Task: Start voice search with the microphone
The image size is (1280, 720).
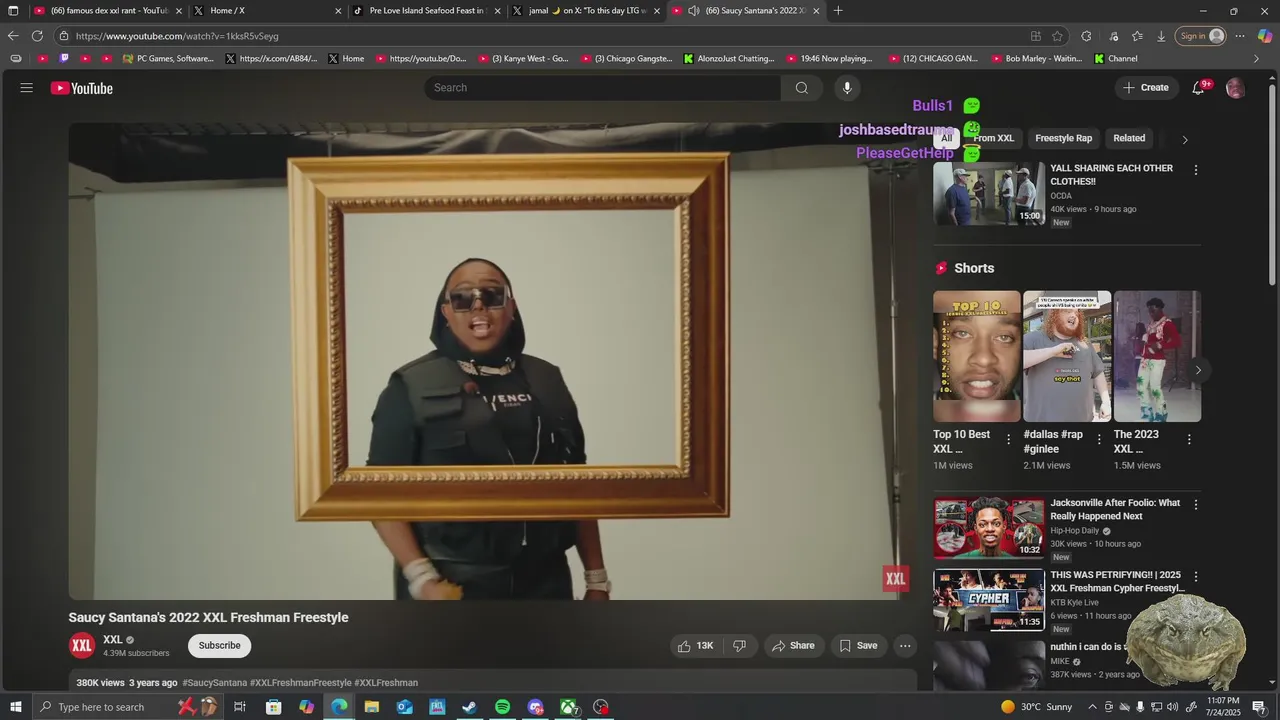Action: [847, 88]
